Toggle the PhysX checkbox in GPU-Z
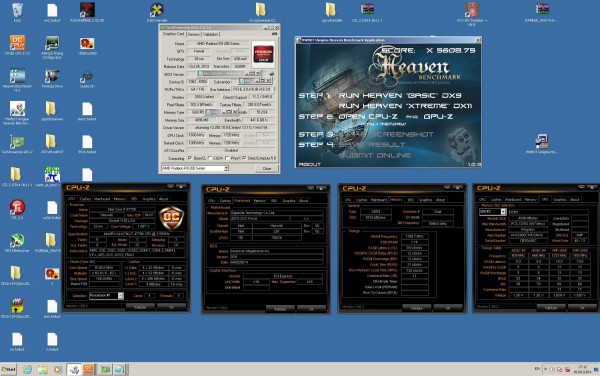 pos(227,158)
